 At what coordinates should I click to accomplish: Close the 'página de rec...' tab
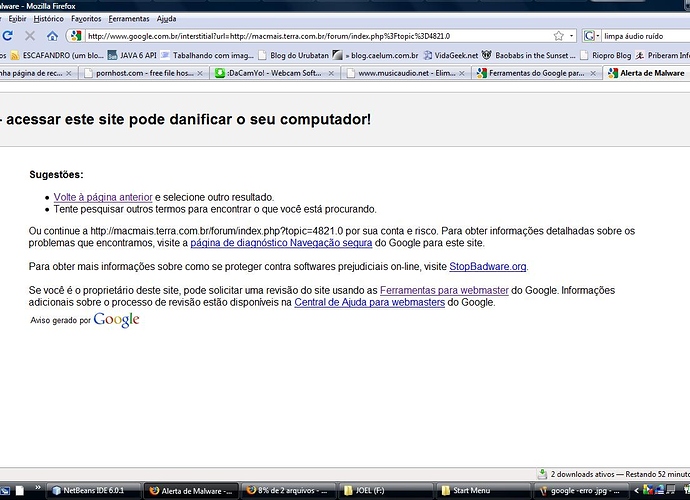69,74
